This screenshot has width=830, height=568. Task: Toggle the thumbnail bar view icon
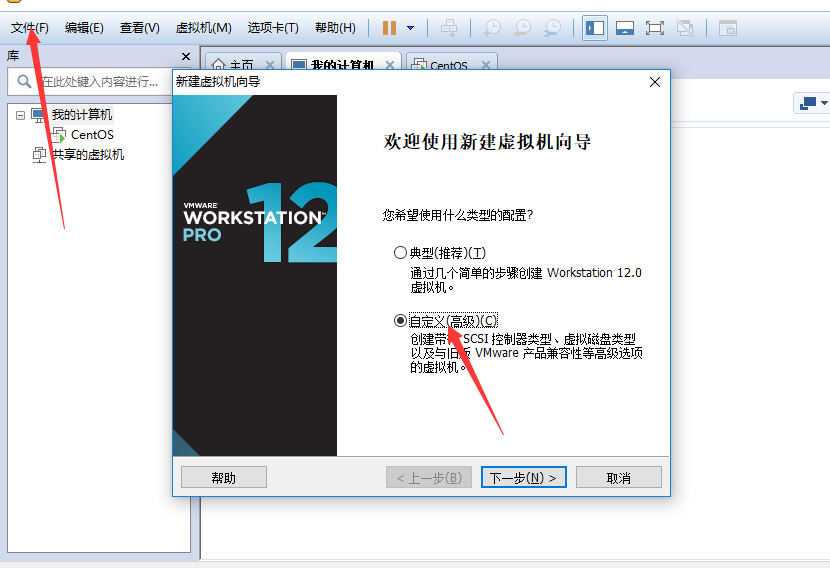click(625, 28)
